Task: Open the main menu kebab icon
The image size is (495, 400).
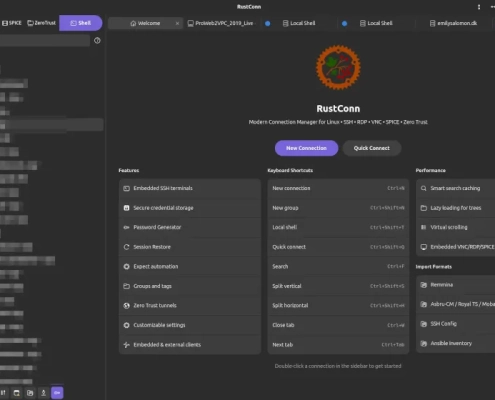Action: [x=479, y=7]
